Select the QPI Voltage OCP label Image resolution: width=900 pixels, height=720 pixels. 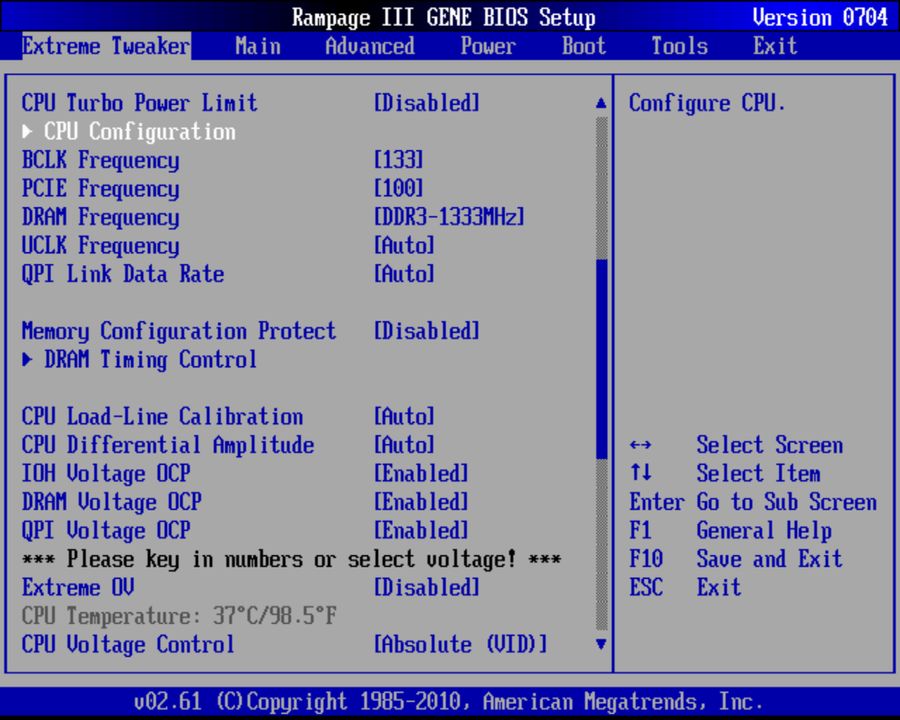pos(106,531)
